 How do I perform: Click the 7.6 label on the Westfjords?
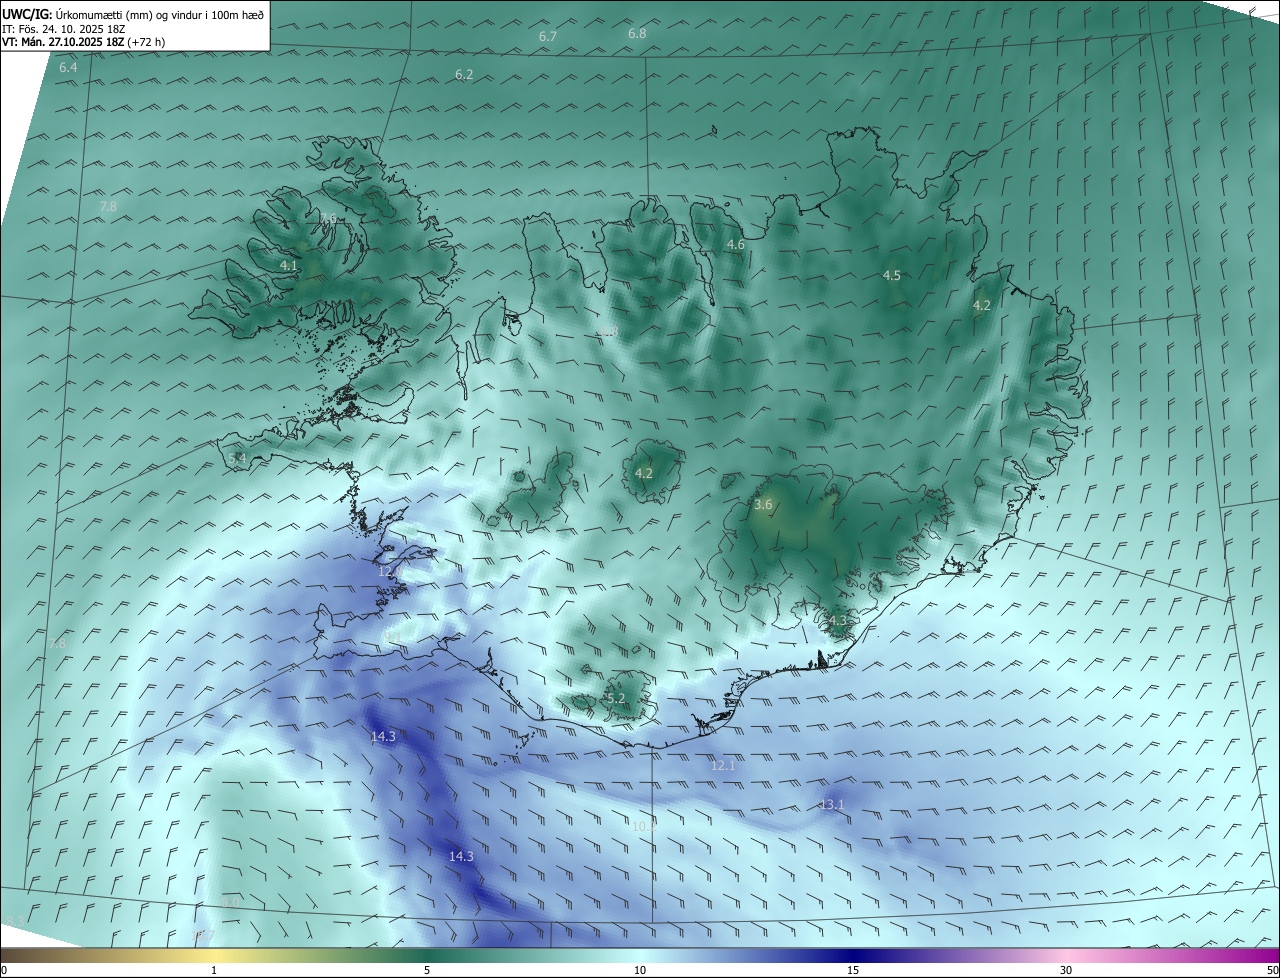pos(328,218)
